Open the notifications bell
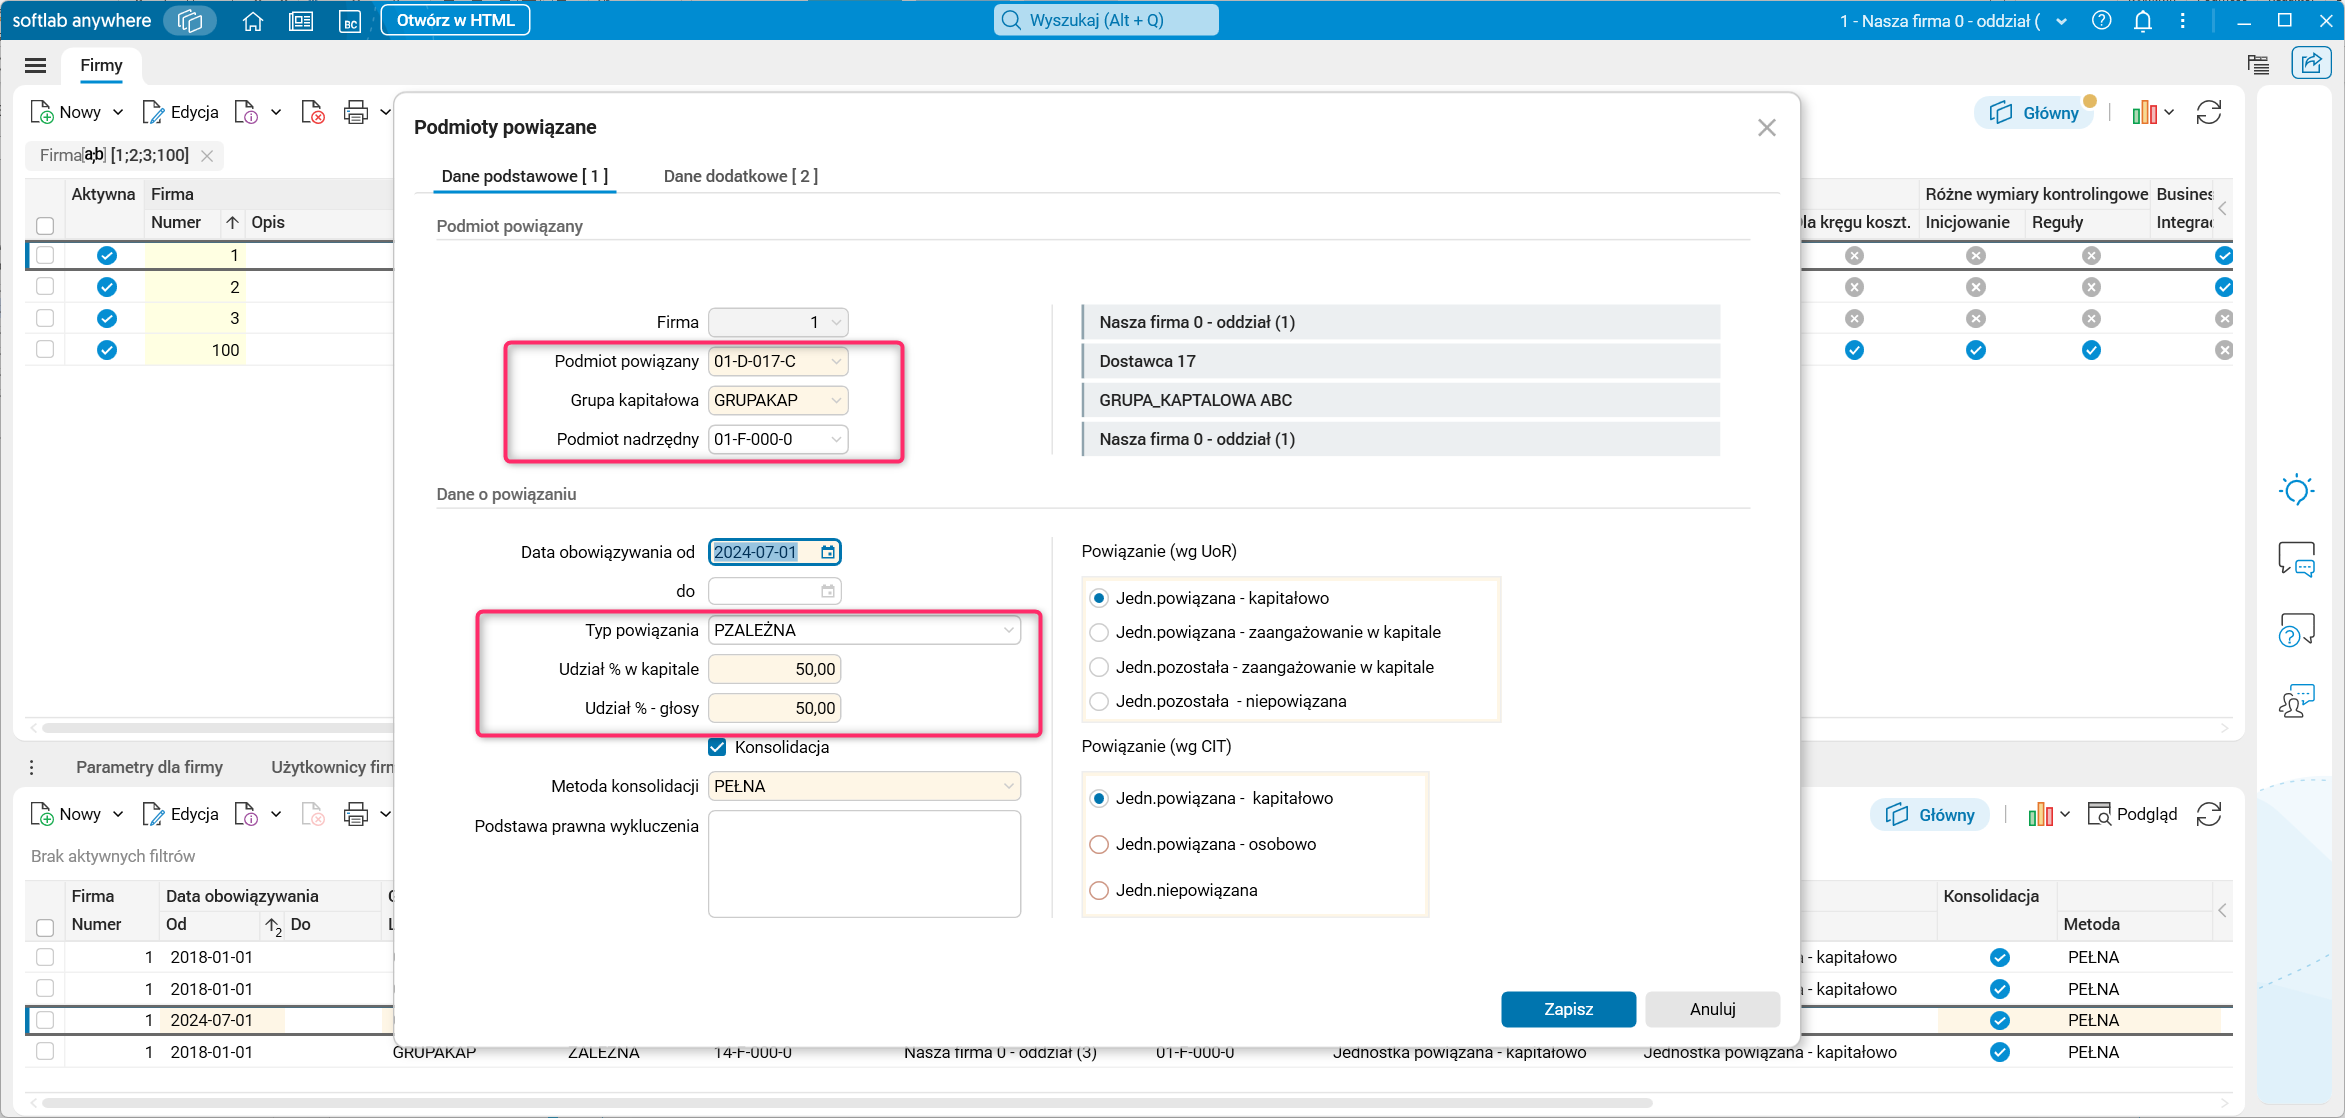 2142,21
